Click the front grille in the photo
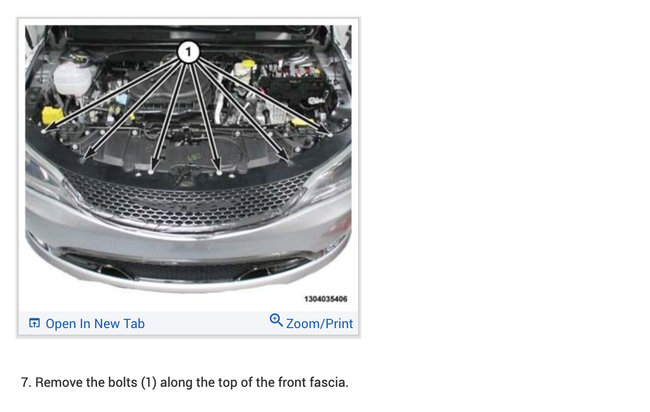This screenshot has height=412, width=650. (x=187, y=198)
